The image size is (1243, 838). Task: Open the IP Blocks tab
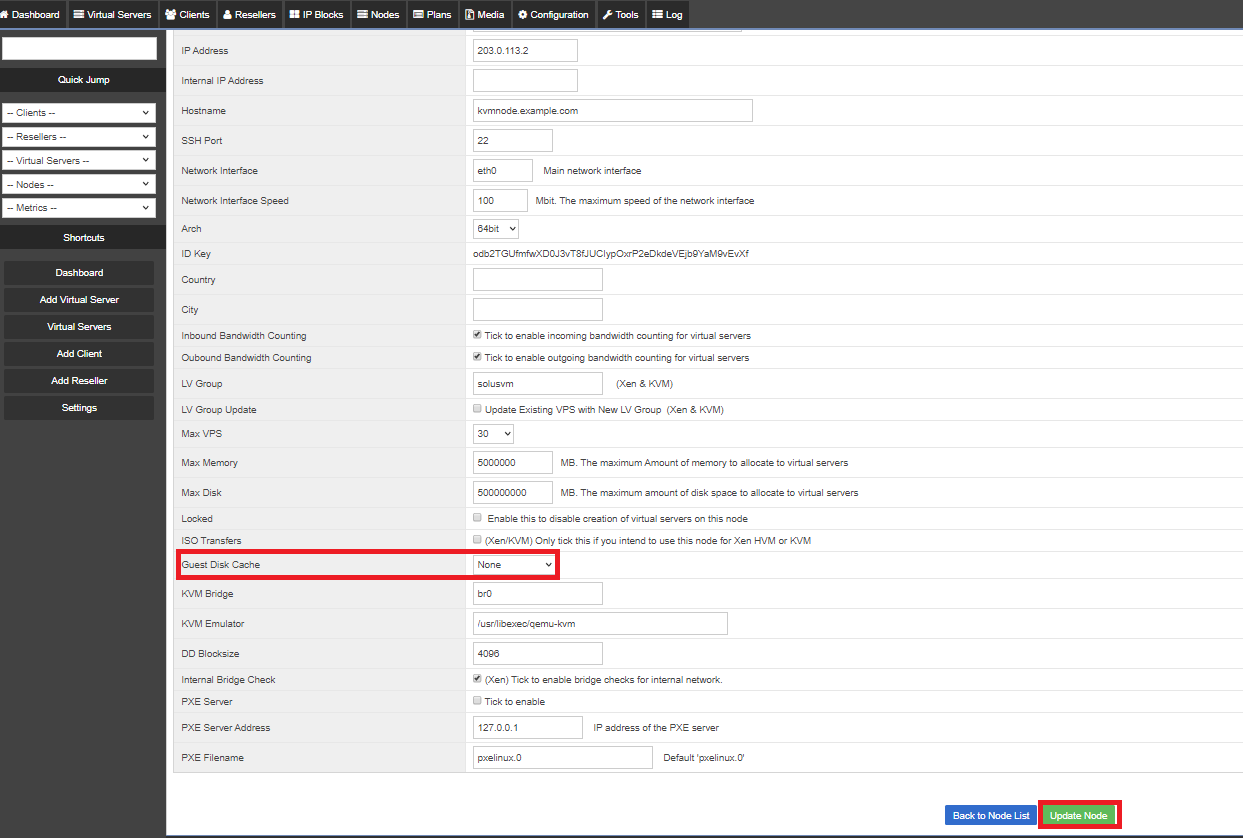click(x=316, y=14)
